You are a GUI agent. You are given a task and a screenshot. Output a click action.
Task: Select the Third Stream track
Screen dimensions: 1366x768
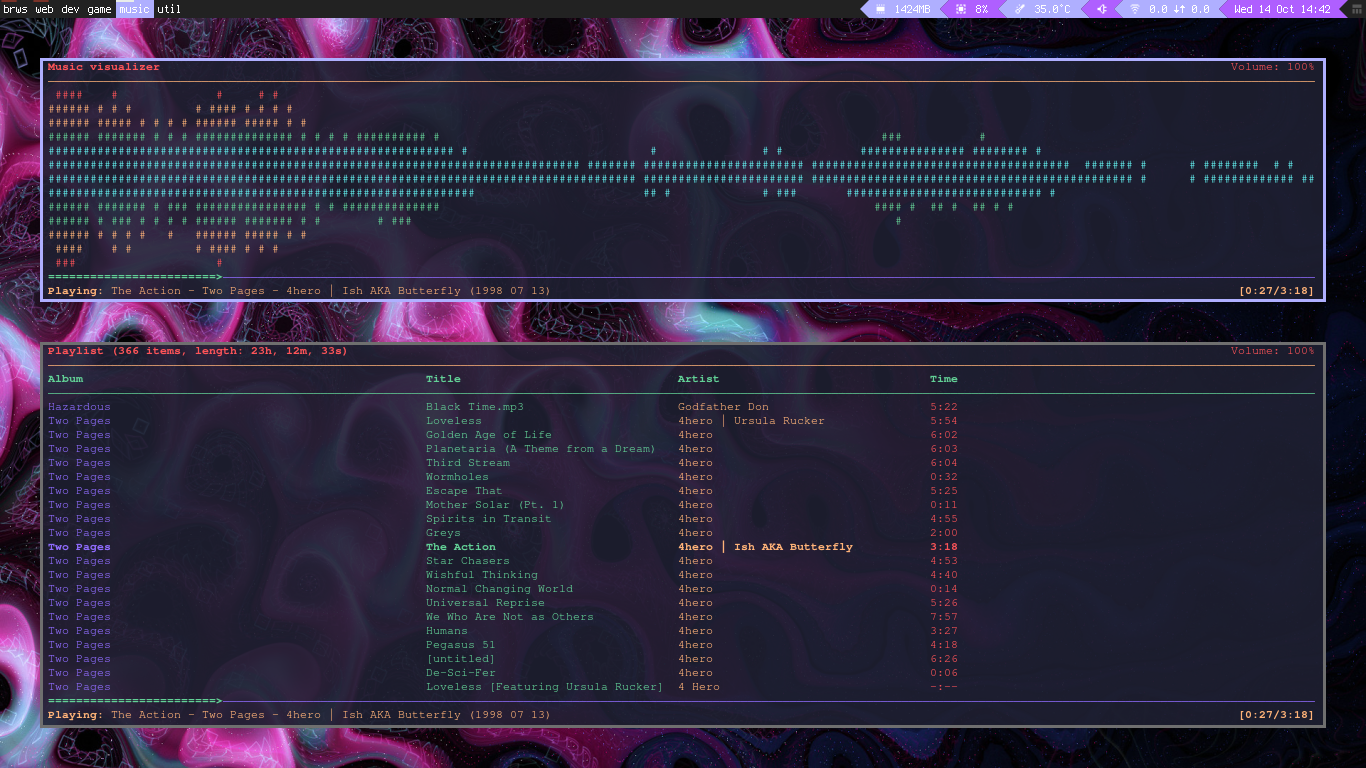click(467, 463)
